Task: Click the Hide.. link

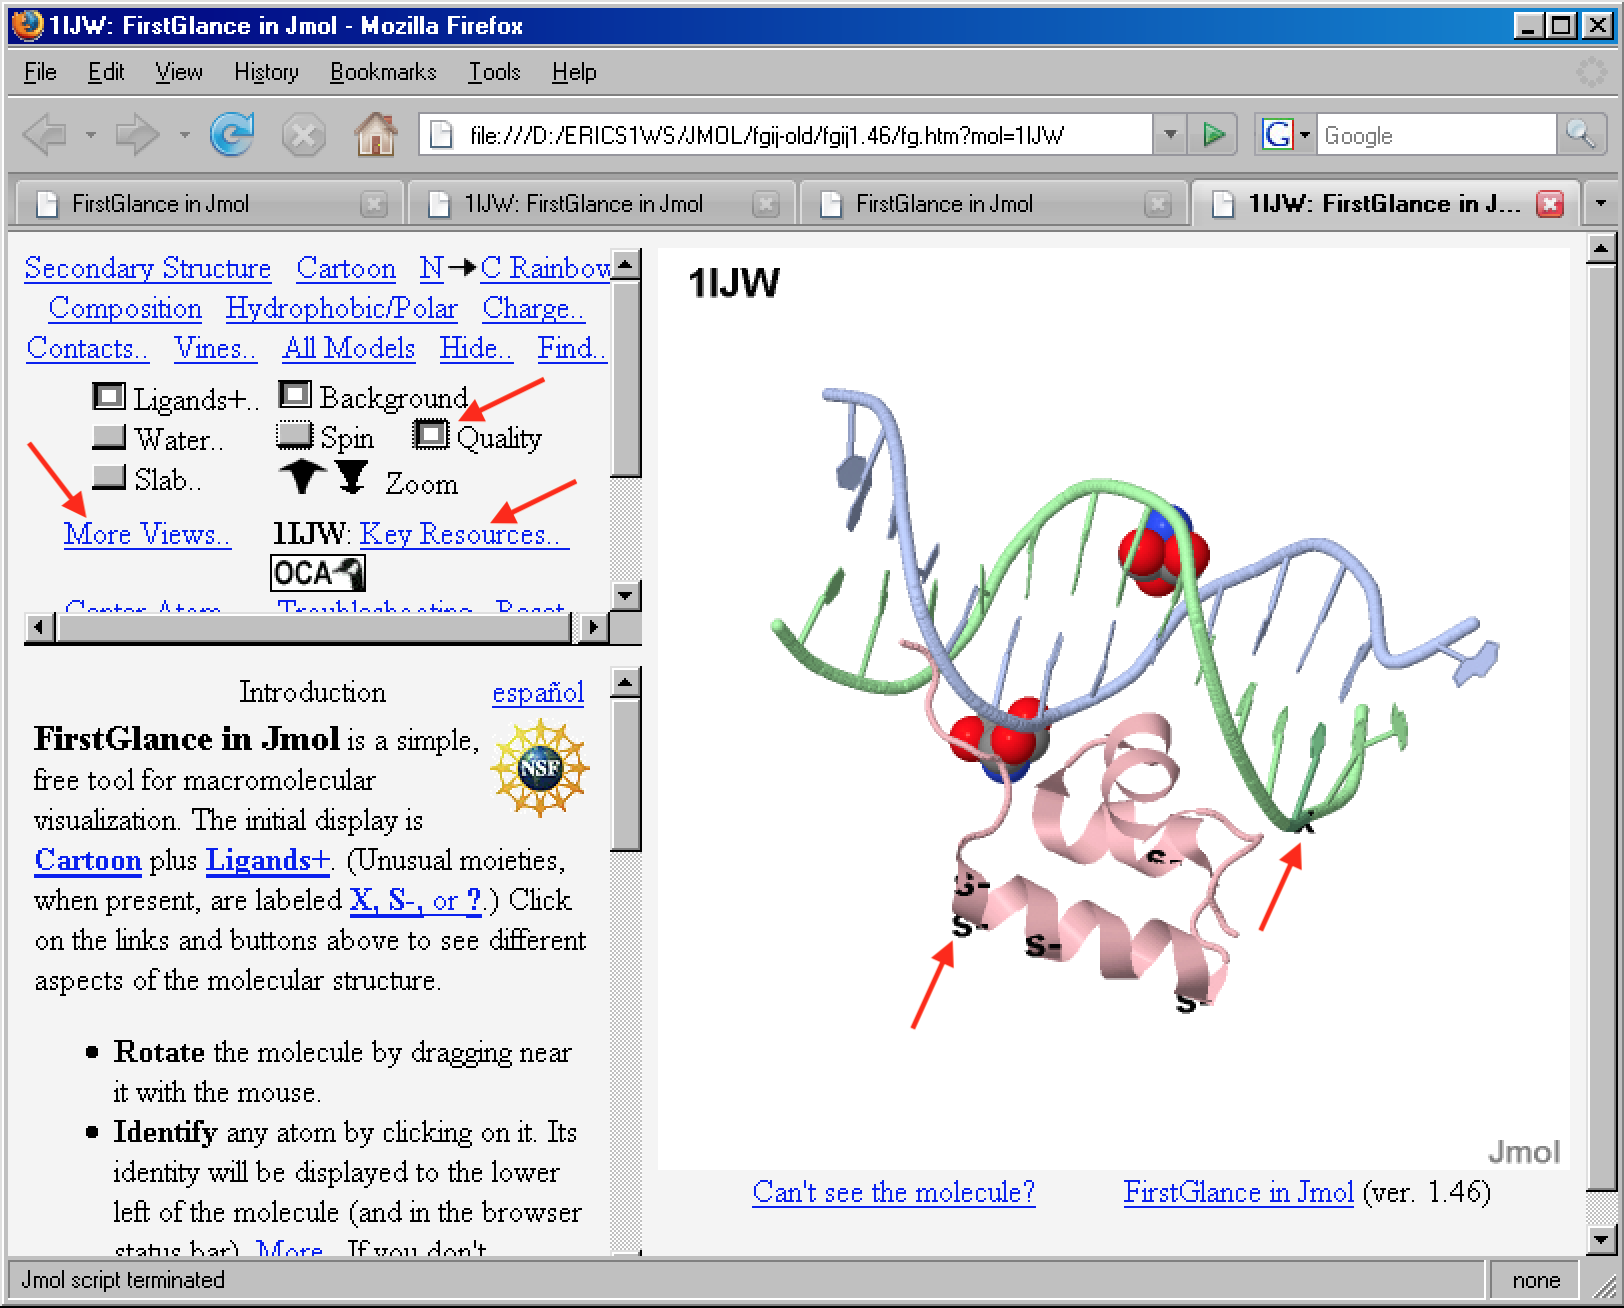Action: tap(476, 348)
